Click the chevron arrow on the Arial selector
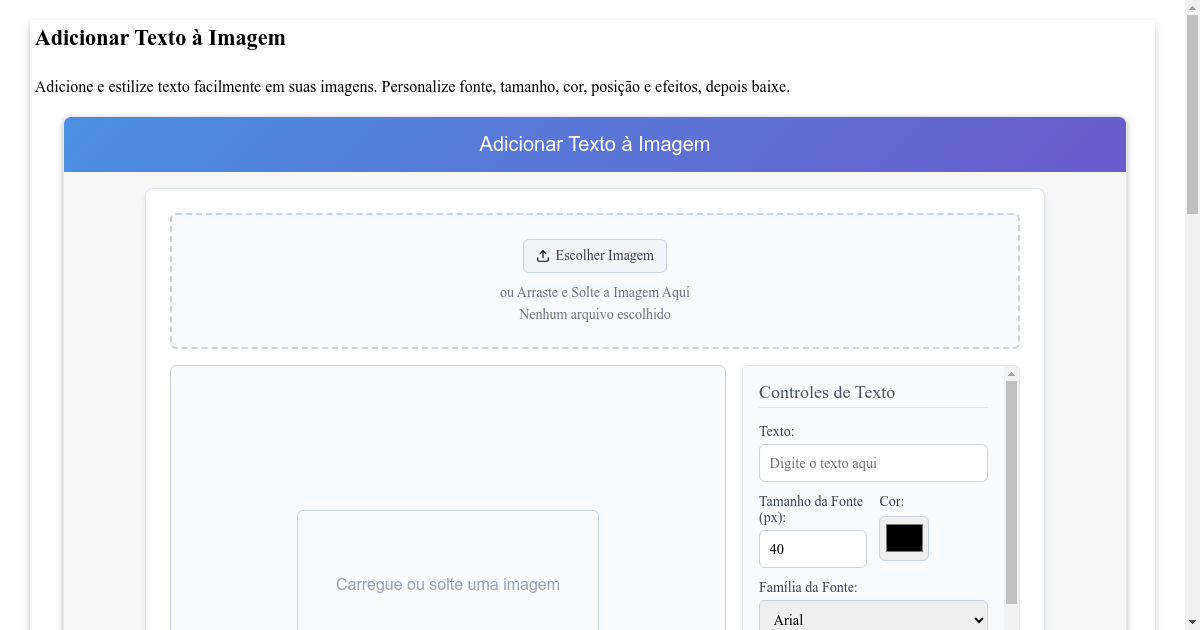The width and height of the screenshot is (1200, 630). point(976,618)
